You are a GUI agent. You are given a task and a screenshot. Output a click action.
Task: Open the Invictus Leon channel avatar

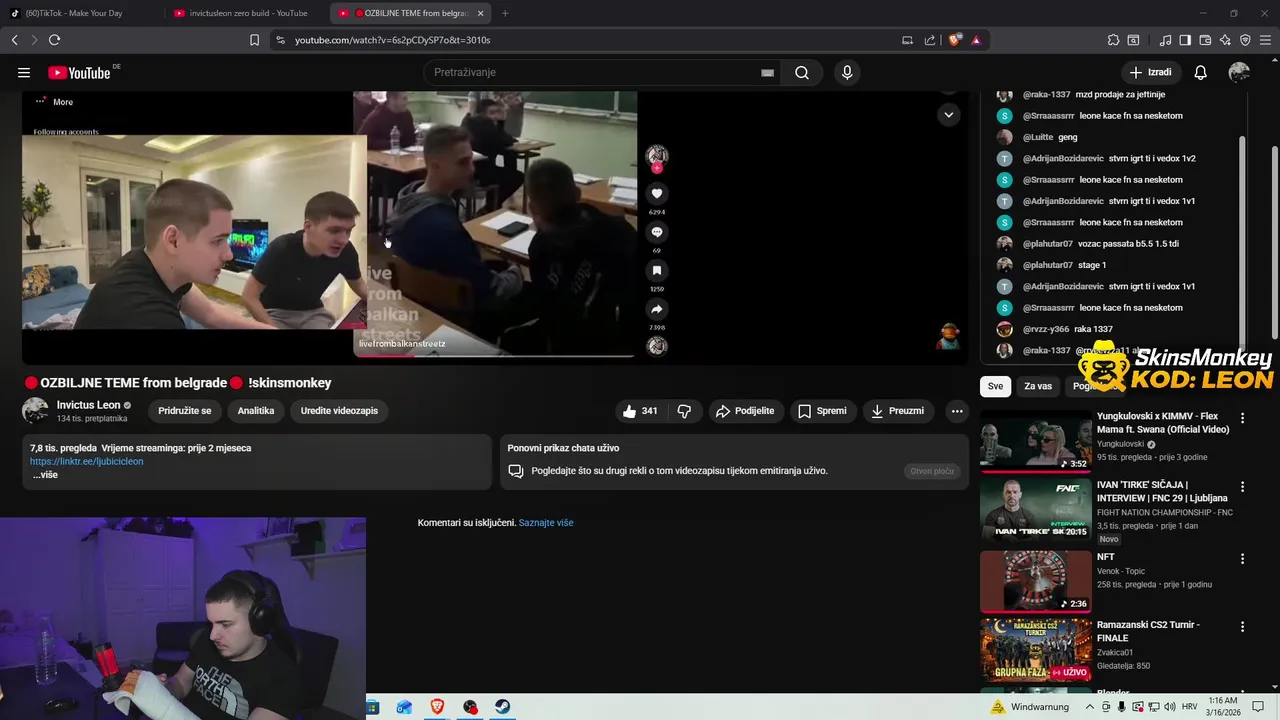[x=35, y=411]
